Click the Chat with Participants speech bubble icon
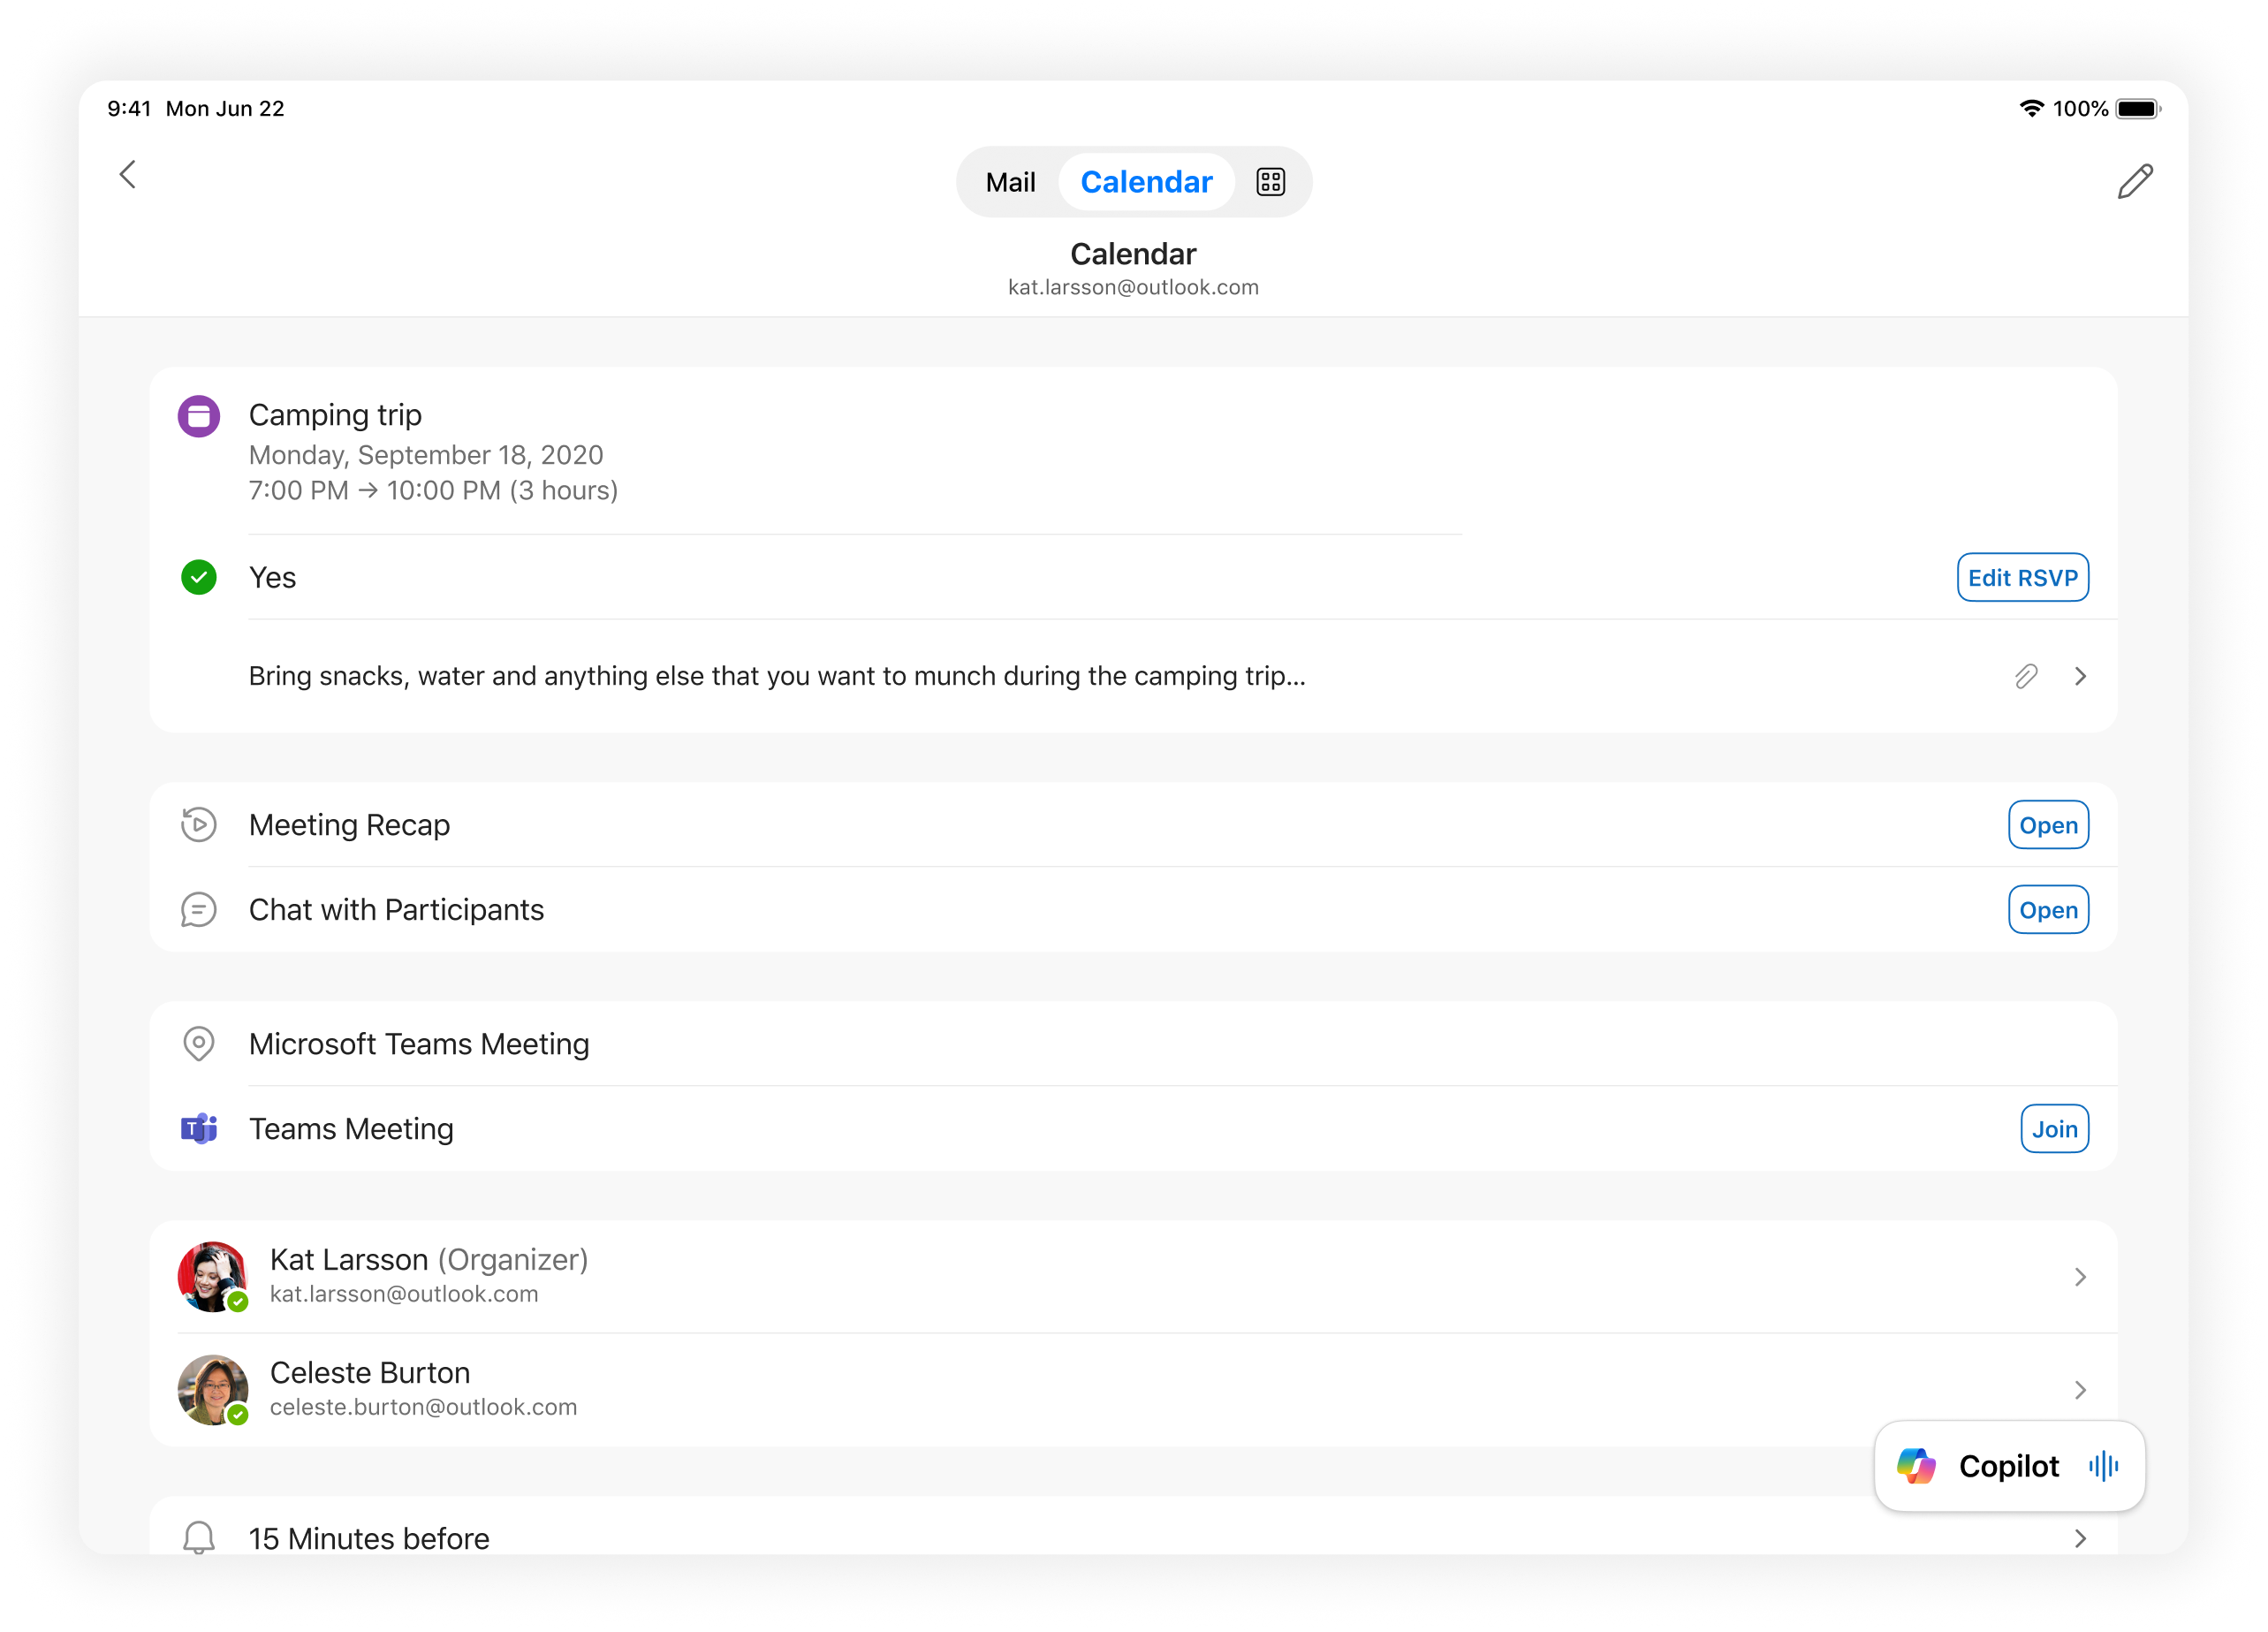2268x1632 pixels. click(x=199, y=909)
